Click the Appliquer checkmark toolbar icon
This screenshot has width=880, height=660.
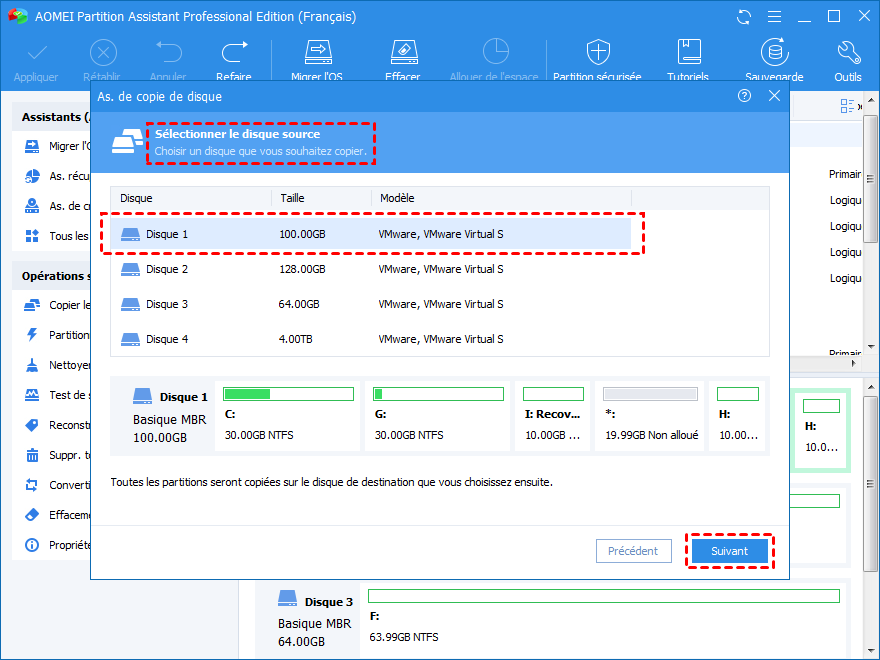point(36,59)
